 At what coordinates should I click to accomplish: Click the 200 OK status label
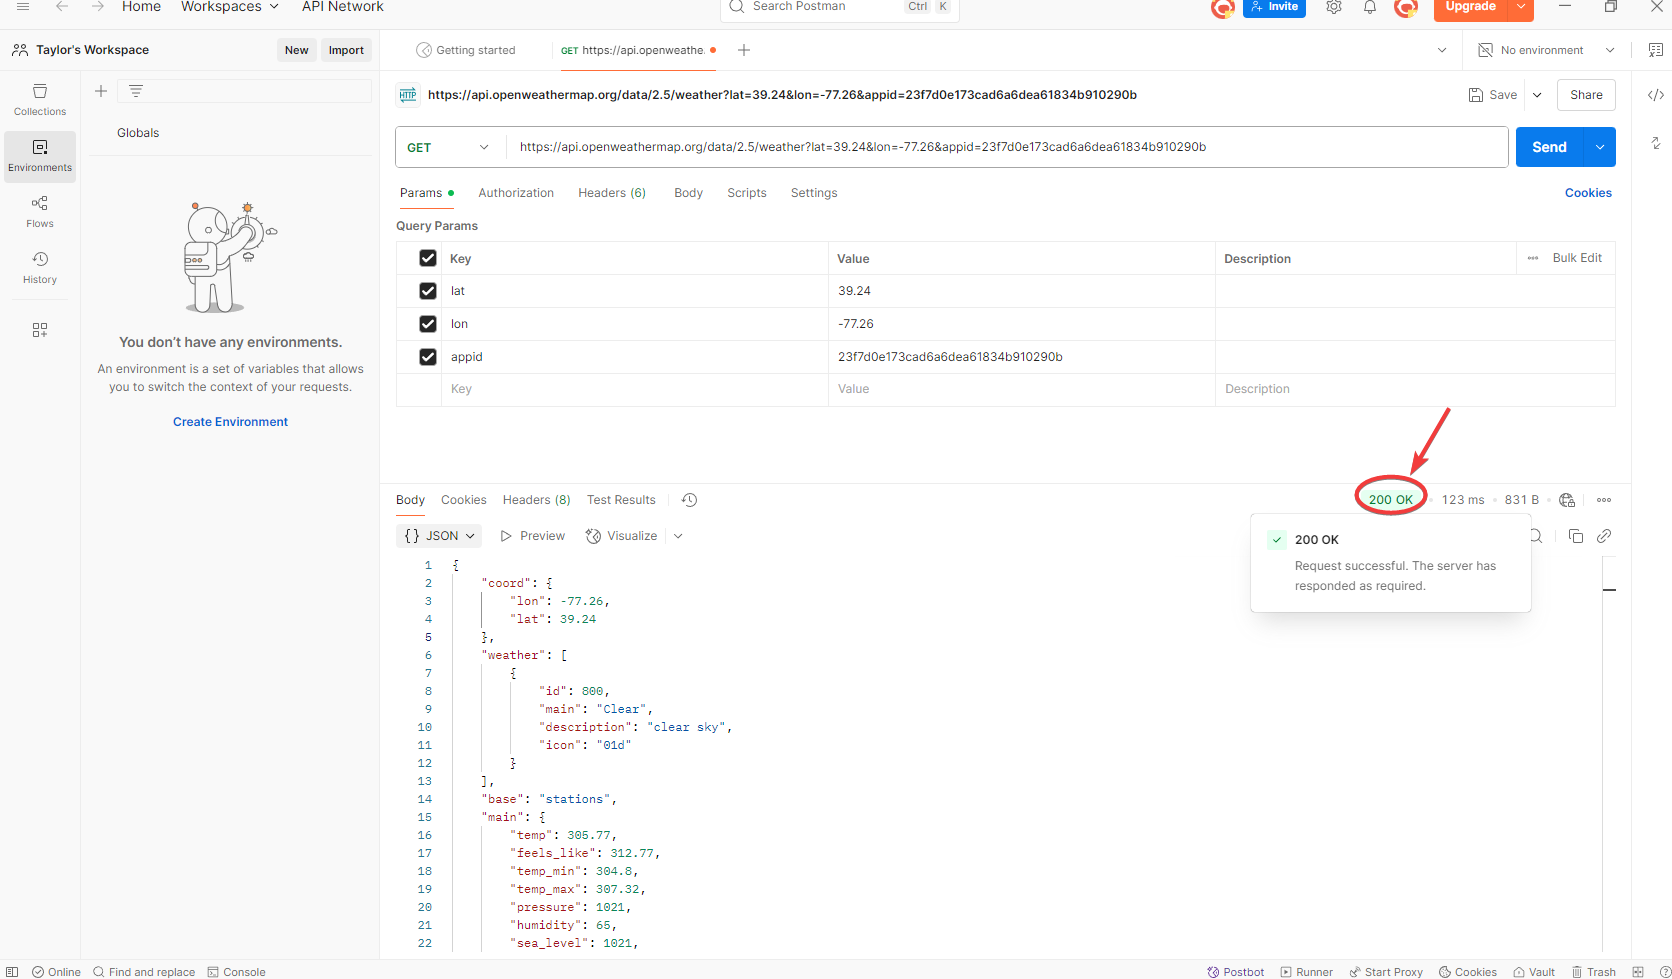click(1390, 500)
